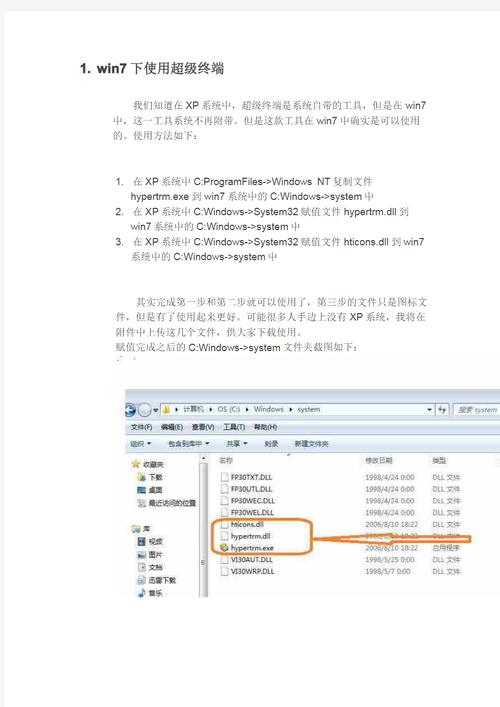This screenshot has height=707, width=500.
Task: Click the date 1998/5/25 0:00
Action: click(x=390, y=560)
